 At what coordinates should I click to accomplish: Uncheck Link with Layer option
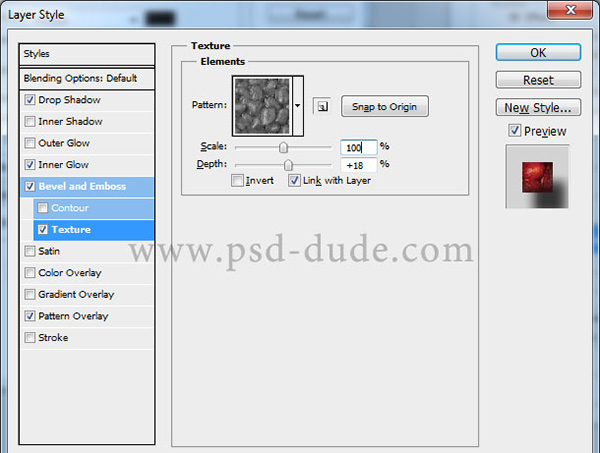click(294, 181)
